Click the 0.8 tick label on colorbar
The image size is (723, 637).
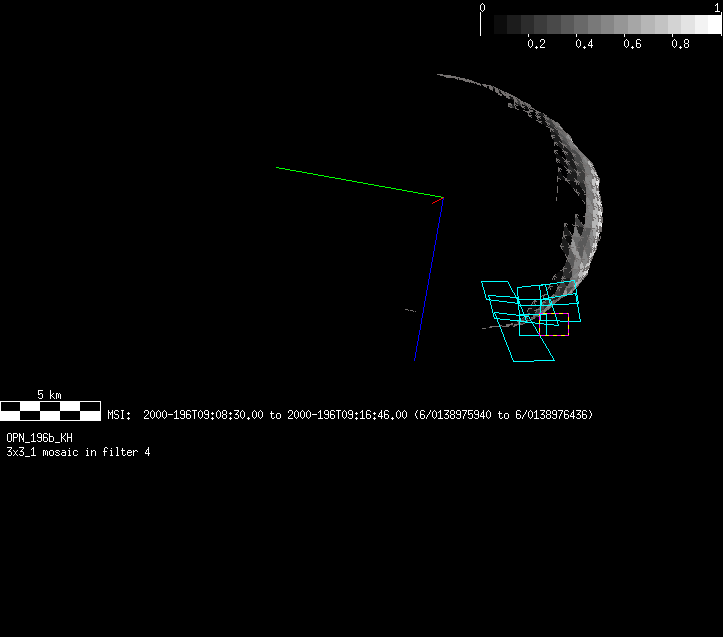pyautogui.click(x=680, y=44)
